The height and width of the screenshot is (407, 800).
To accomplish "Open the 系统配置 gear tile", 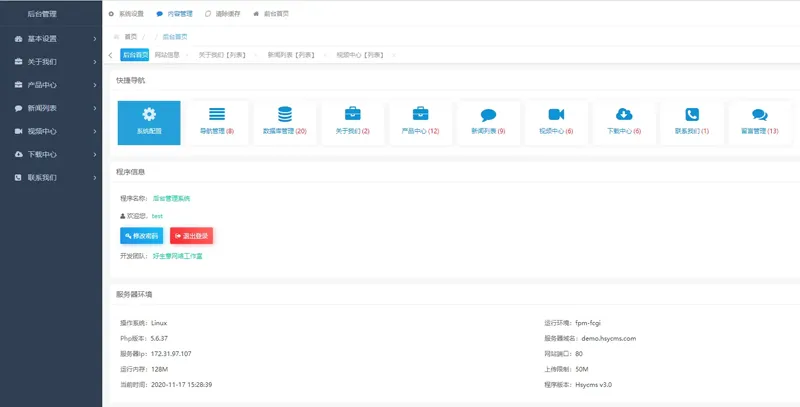I will (x=149, y=122).
